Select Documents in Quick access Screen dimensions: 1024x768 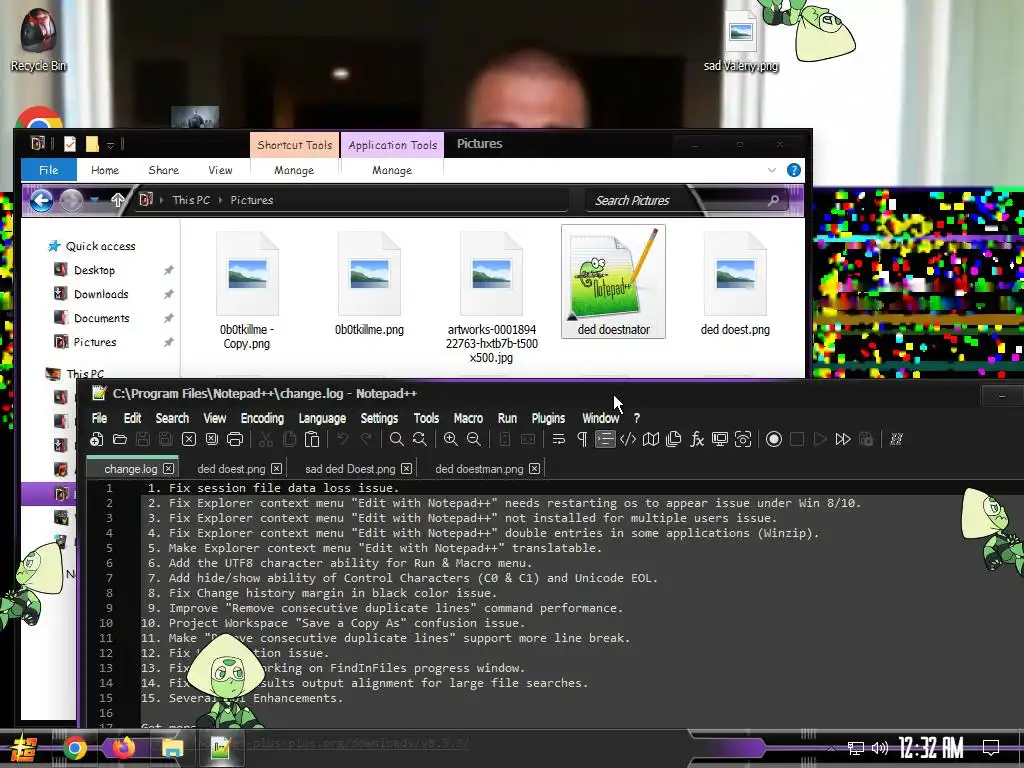coord(102,318)
